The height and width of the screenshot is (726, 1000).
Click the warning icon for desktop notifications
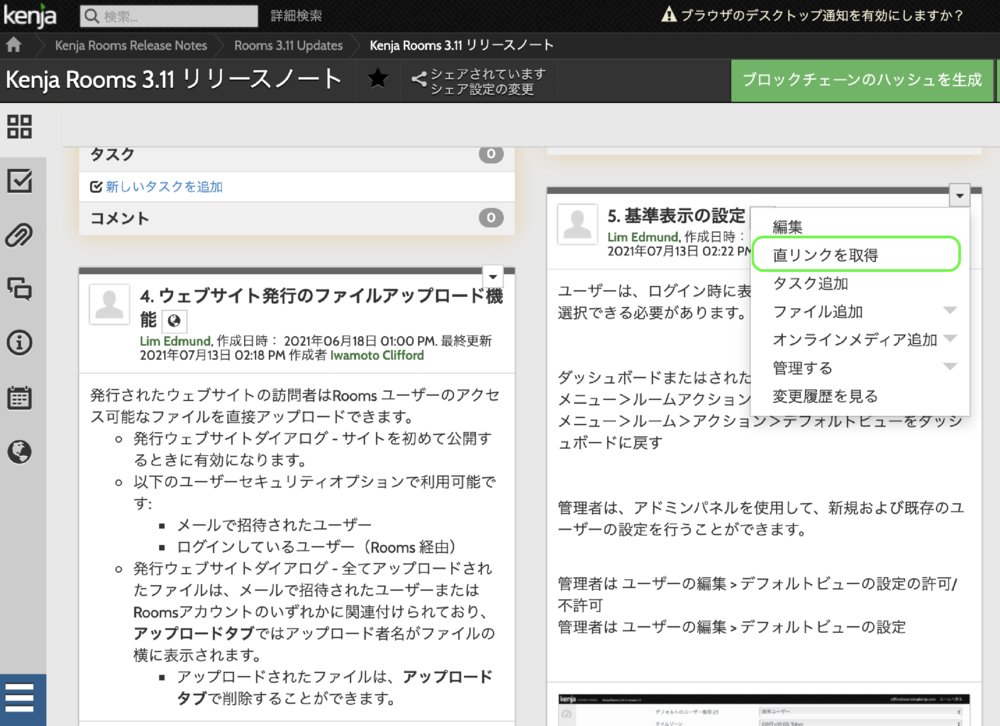click(668, 14)
